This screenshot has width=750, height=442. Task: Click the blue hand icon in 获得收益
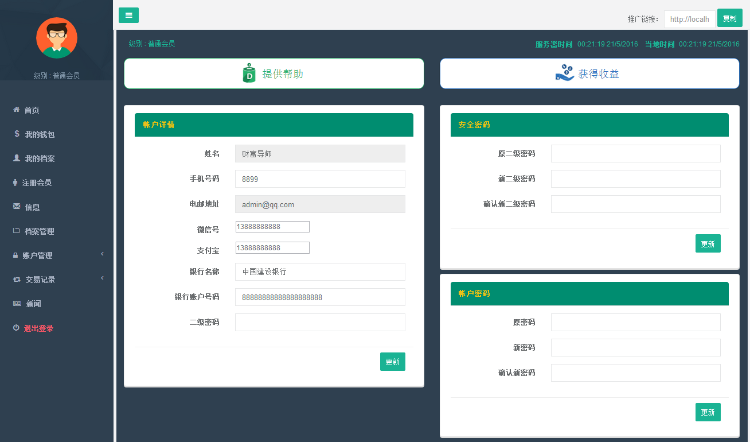[x=564, y=74]
